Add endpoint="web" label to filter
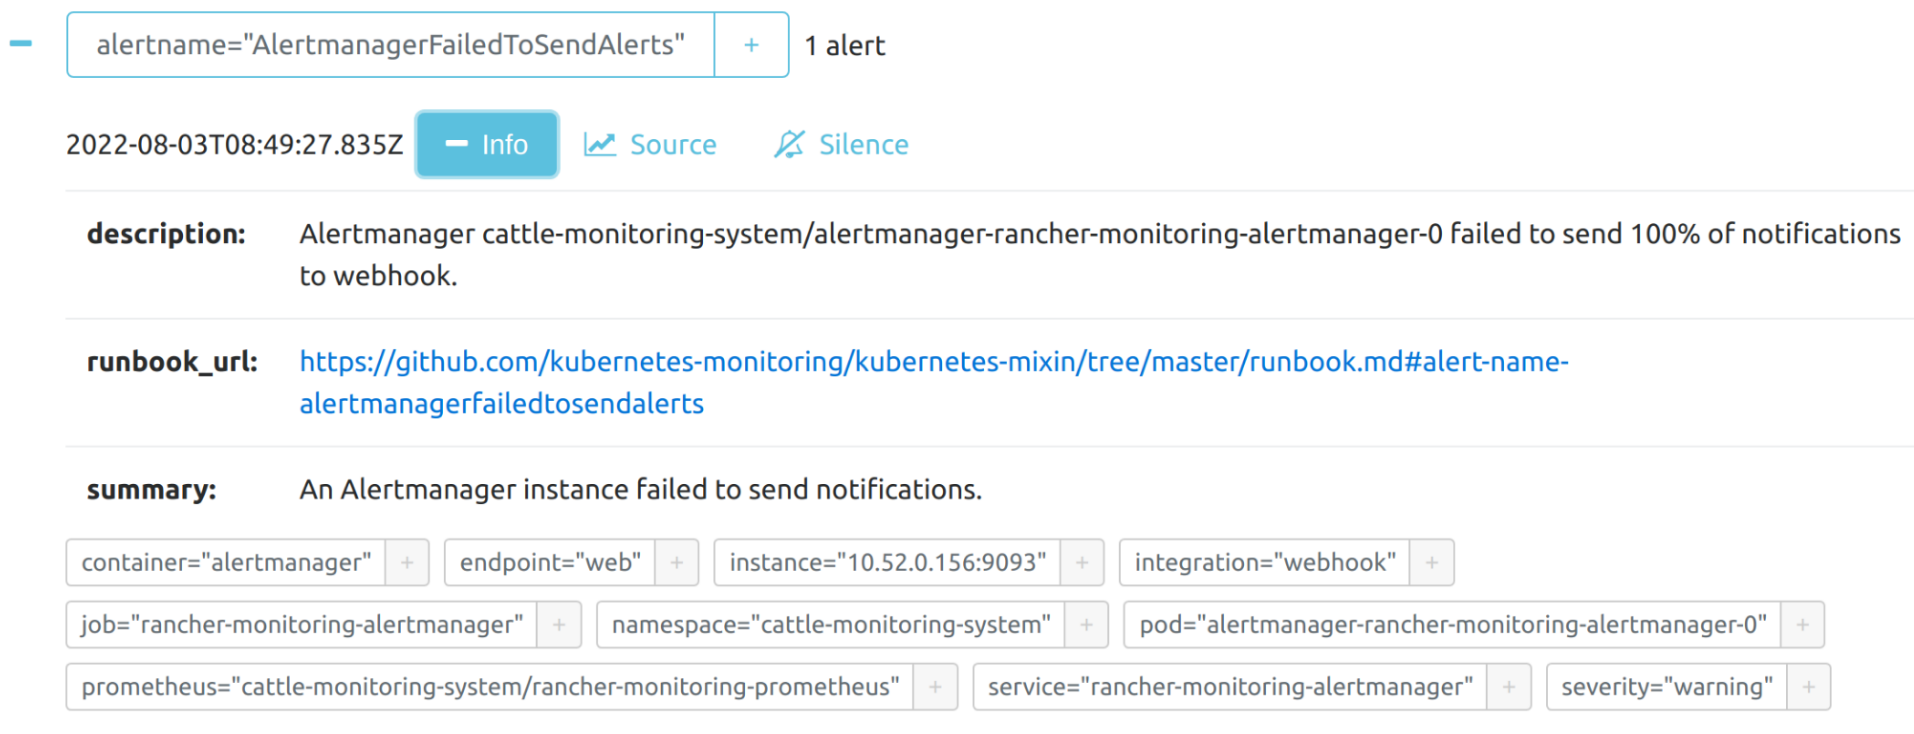 point(677,563)
